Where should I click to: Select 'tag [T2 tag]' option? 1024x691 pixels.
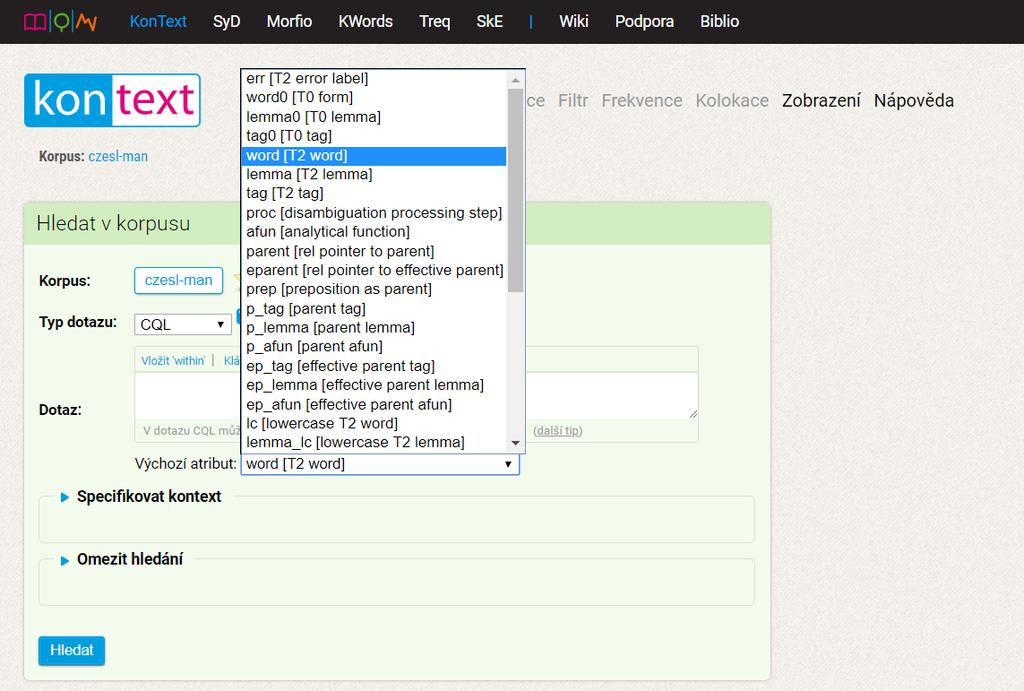pyautogui.click(x=374, y=193)
